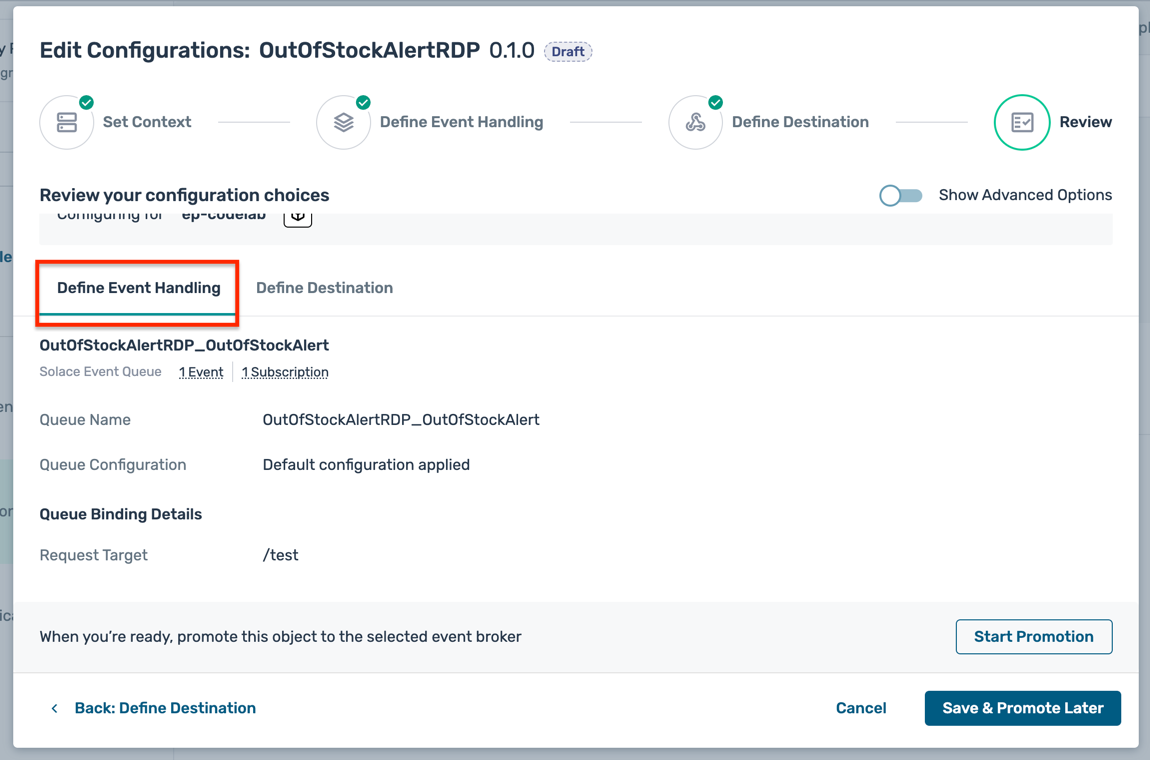The image size is (1150, 760).
Task: Click the Draft status badge
Action: point(568,51)
